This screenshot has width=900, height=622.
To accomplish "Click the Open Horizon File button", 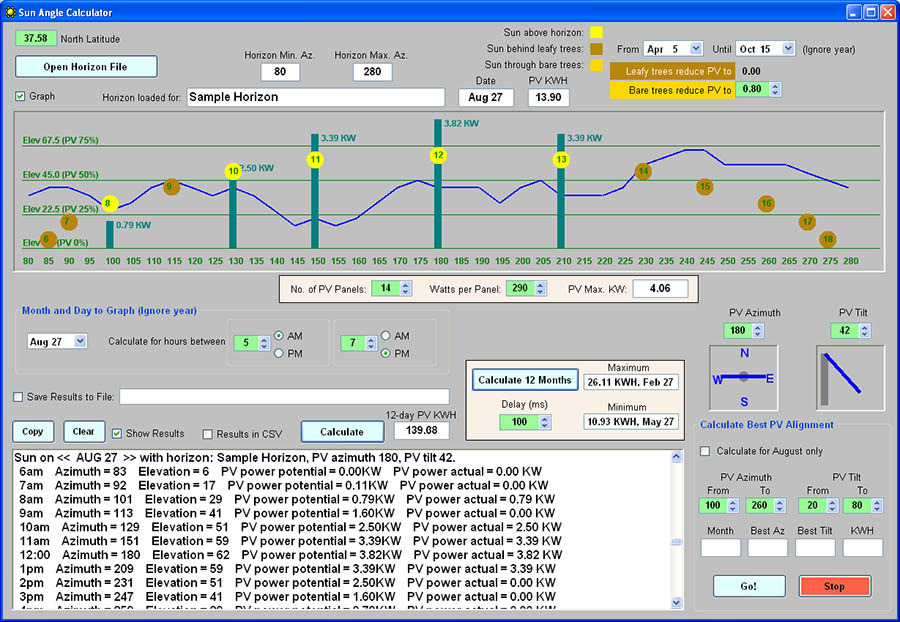I will pos(86,67).
